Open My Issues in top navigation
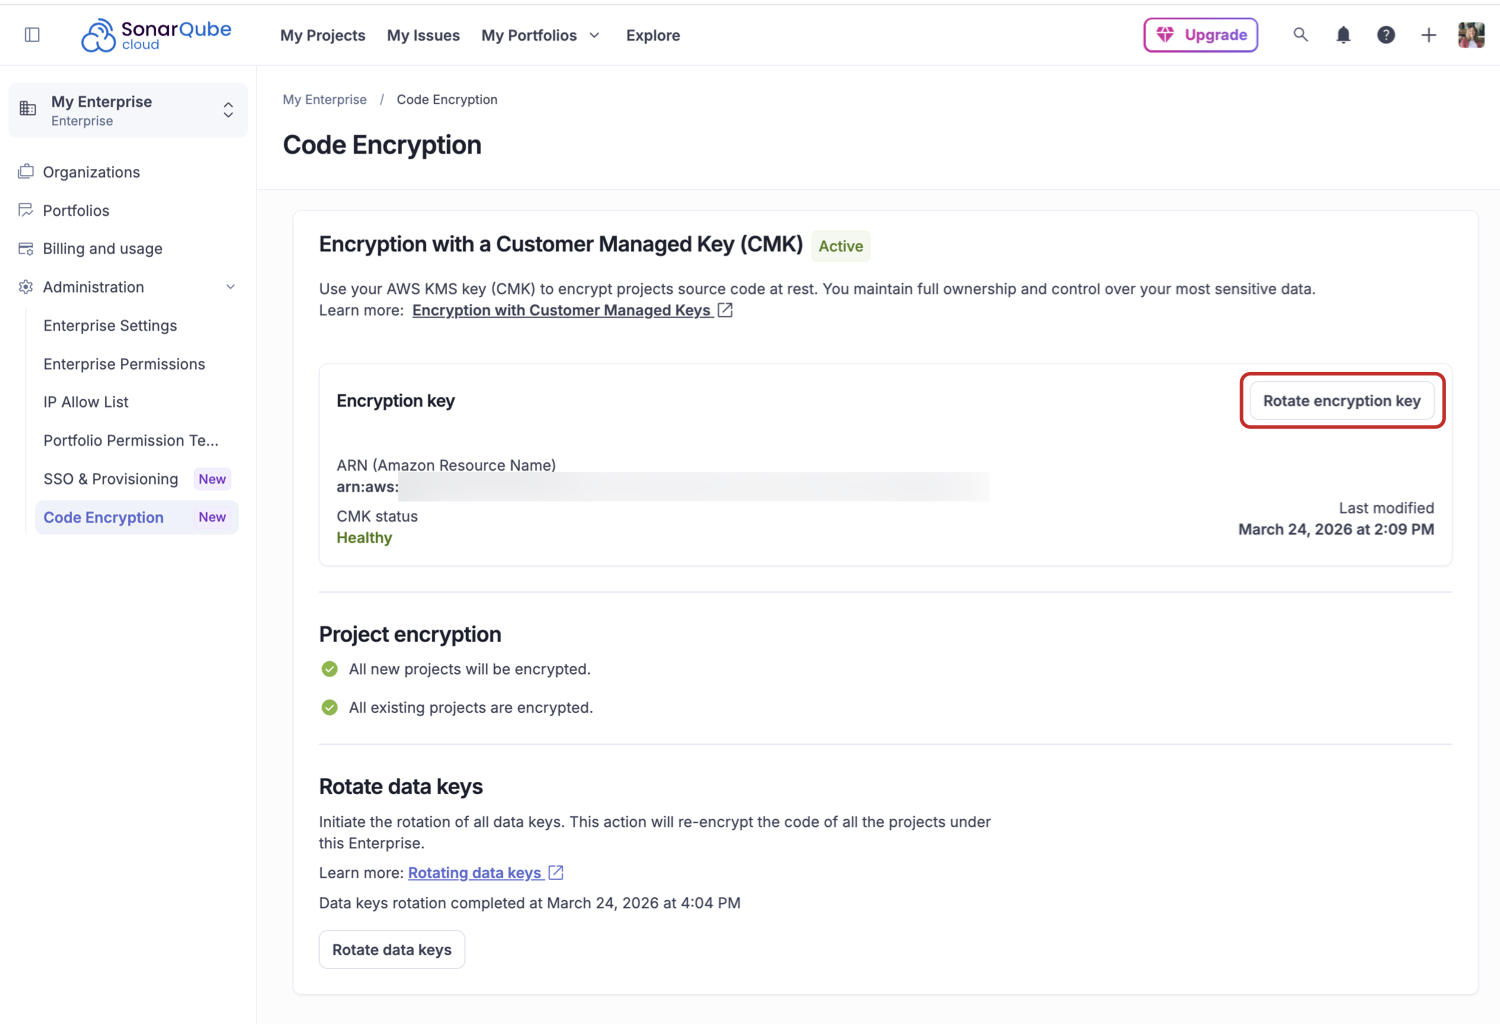The height and width of the screenshot is (1024, 1500). pos(423,35)
